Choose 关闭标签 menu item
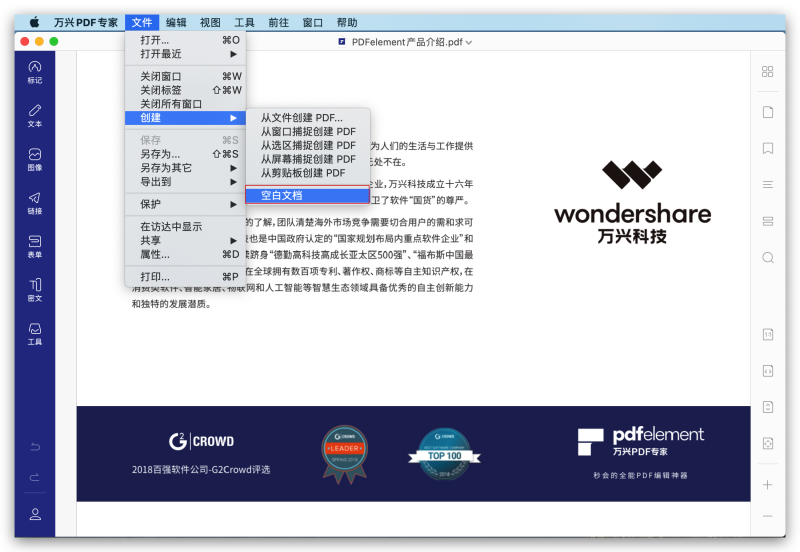This screenshot has height=552, width=800. [x=186, y=90]
